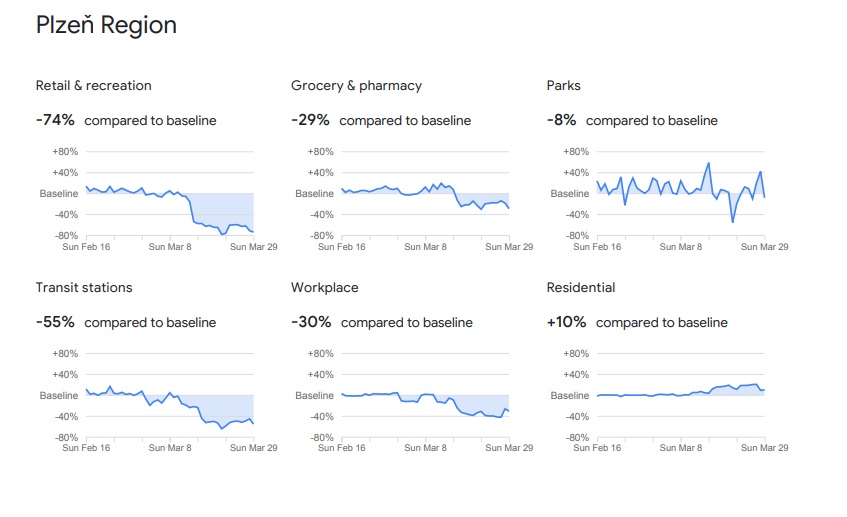Select the Workplace chart title

(x=324, y=288)
